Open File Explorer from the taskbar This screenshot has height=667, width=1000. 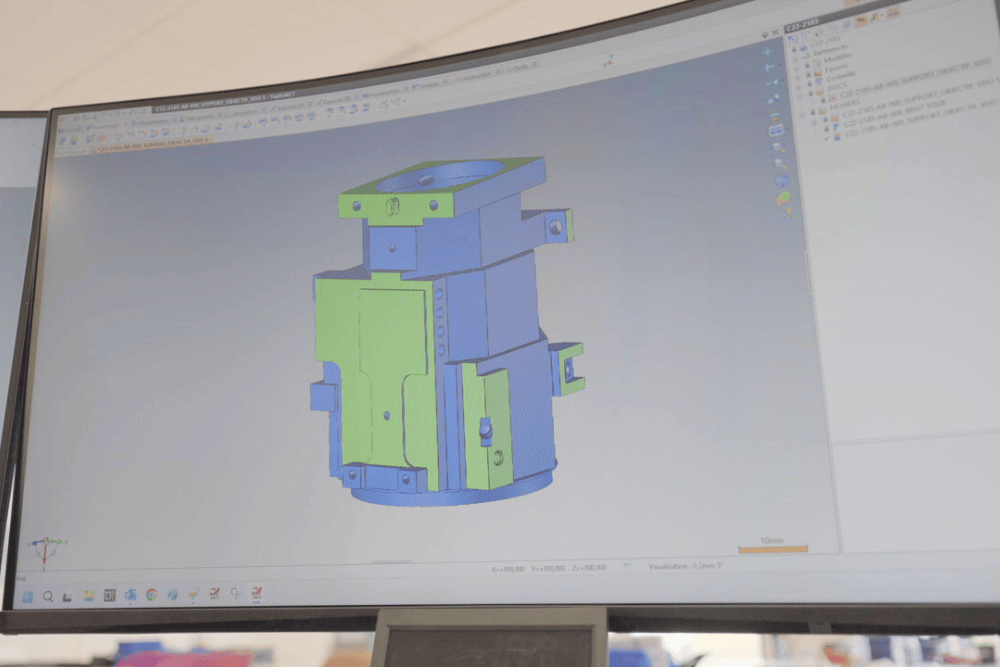(x=88, y=595)
